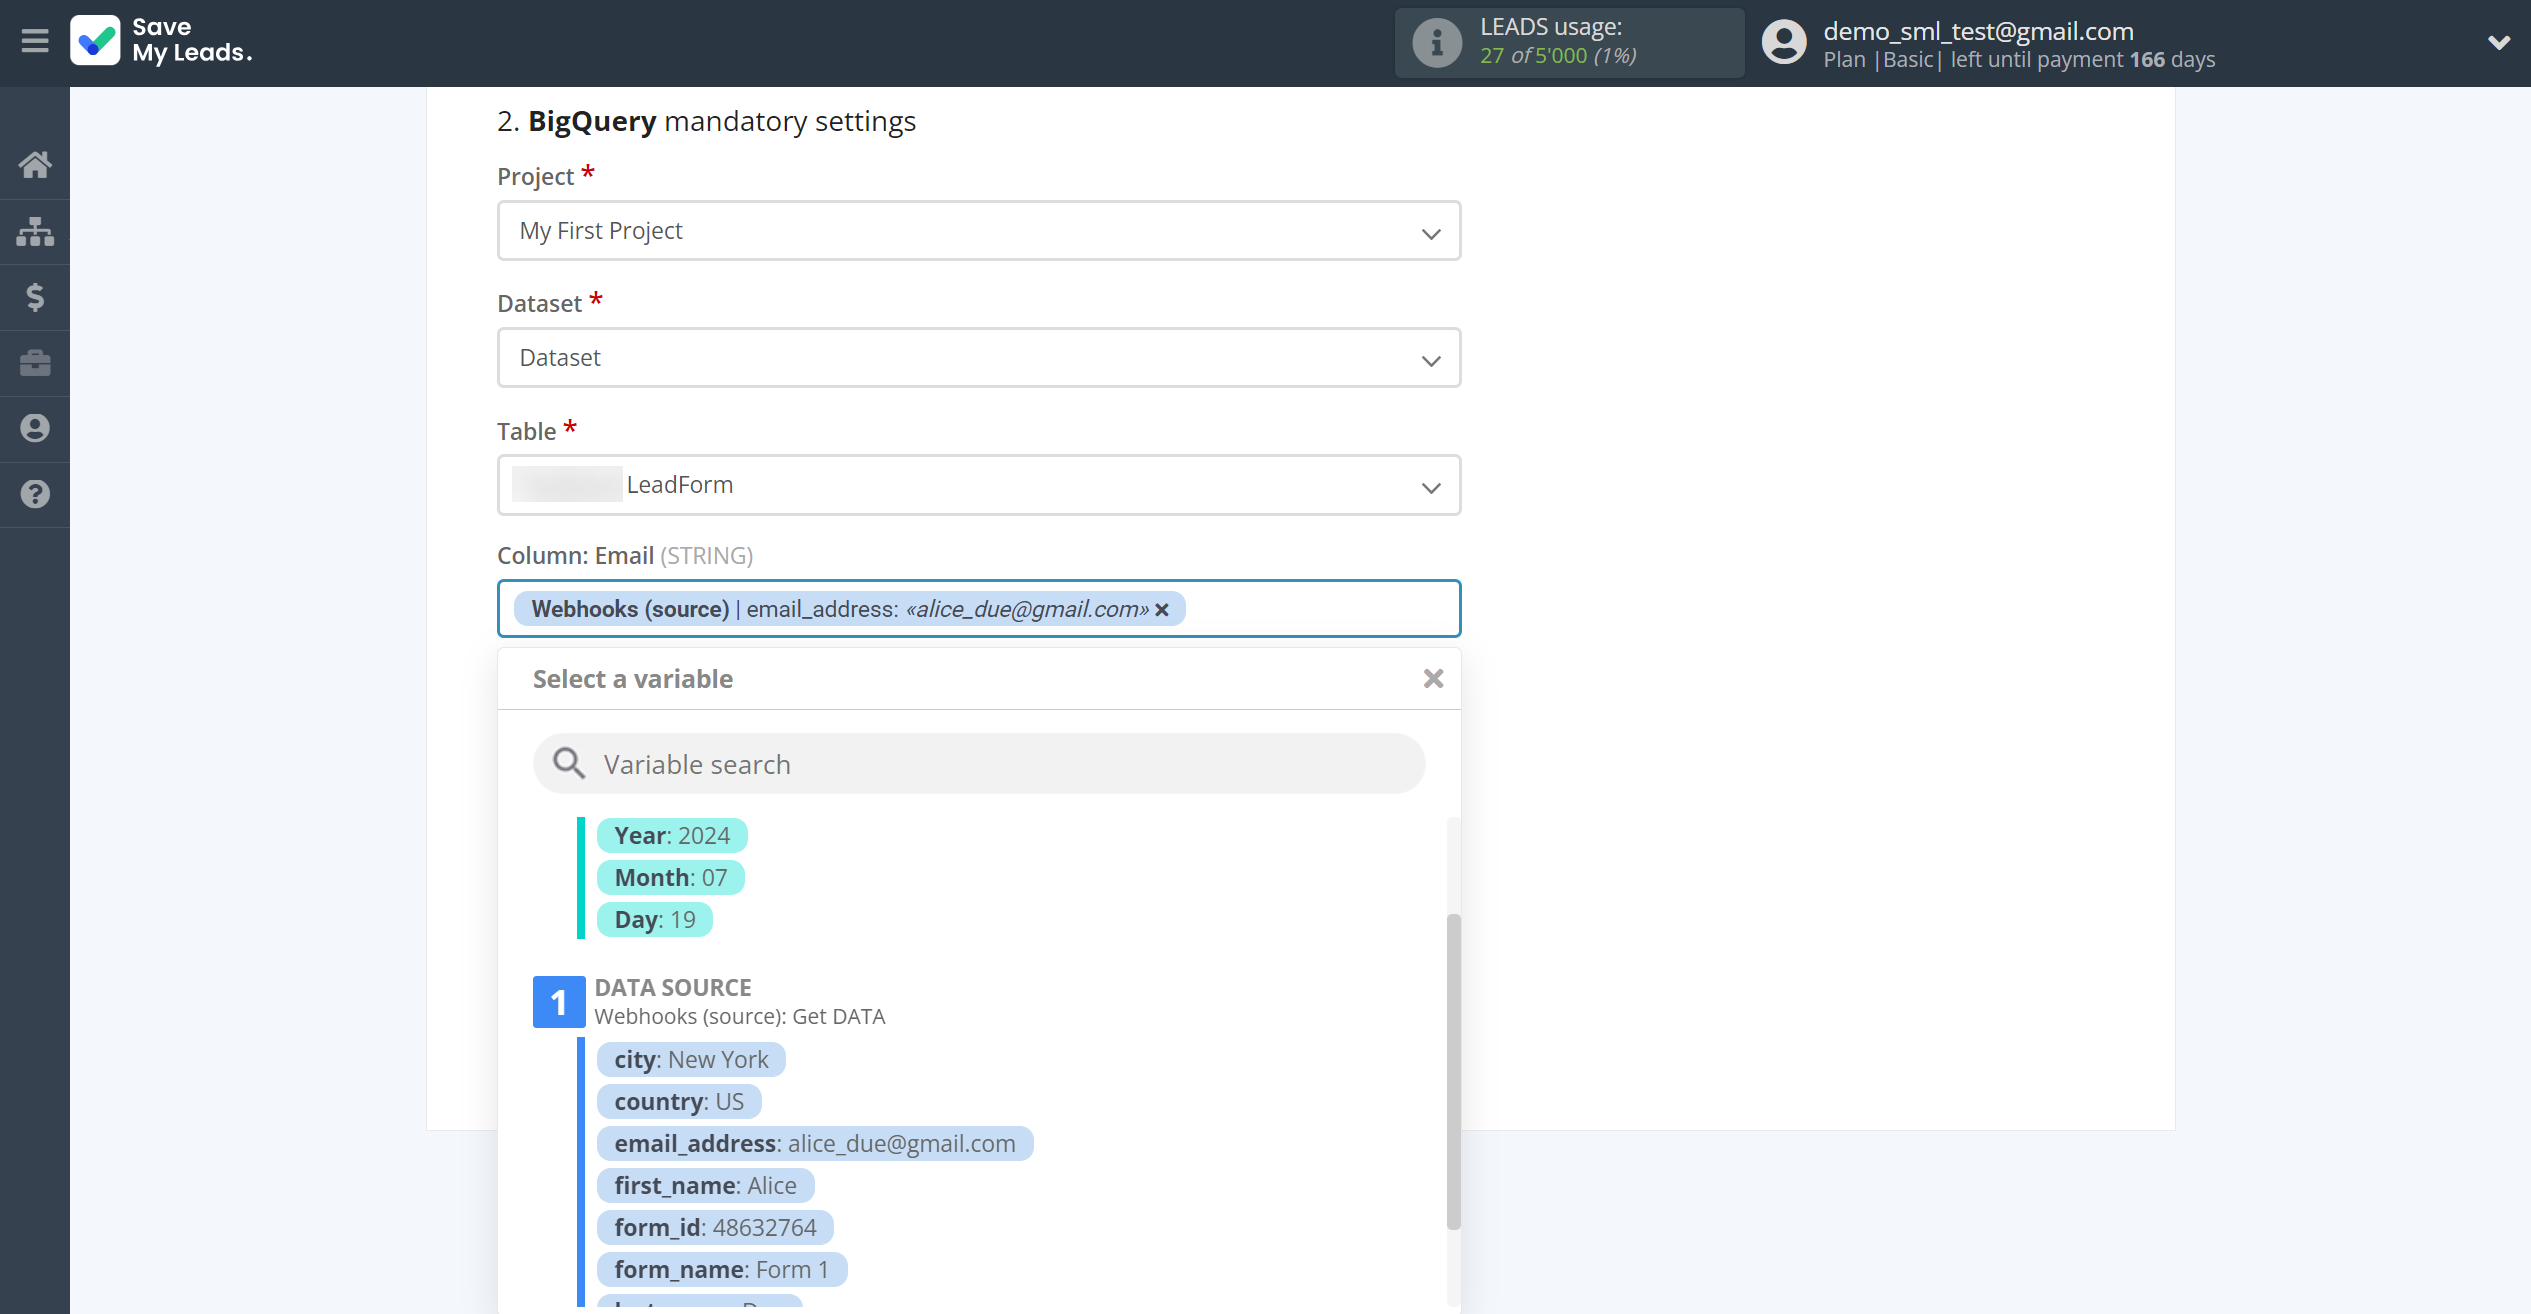
Task: Click the variable list scrollbar
Action: pos(1453,1070)
